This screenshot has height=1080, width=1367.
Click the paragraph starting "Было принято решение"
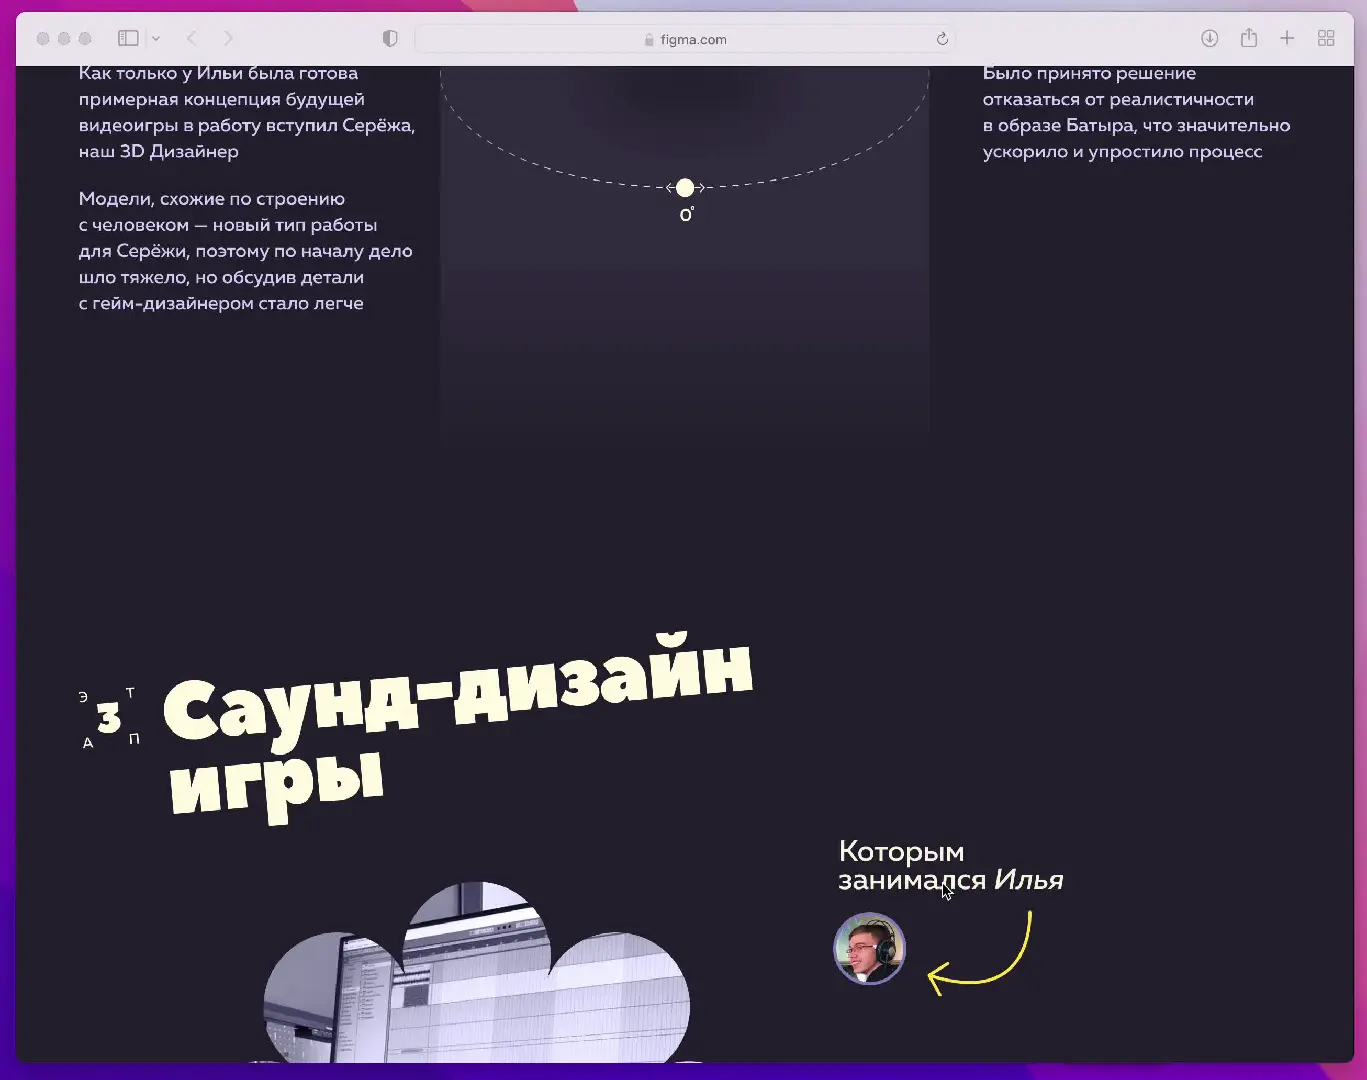point(1135,112)
